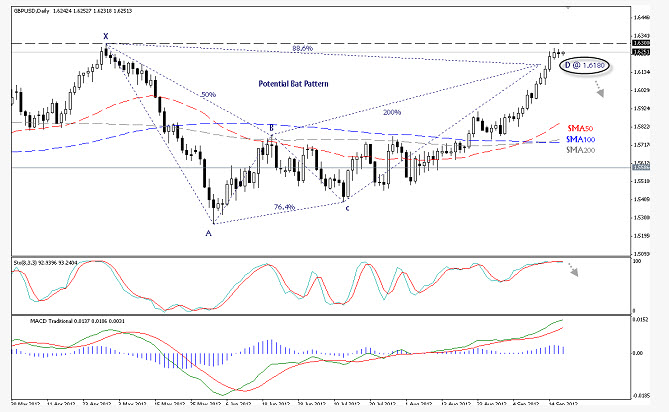Click the '0.00' MACD axis value

[x=638, y=353]
